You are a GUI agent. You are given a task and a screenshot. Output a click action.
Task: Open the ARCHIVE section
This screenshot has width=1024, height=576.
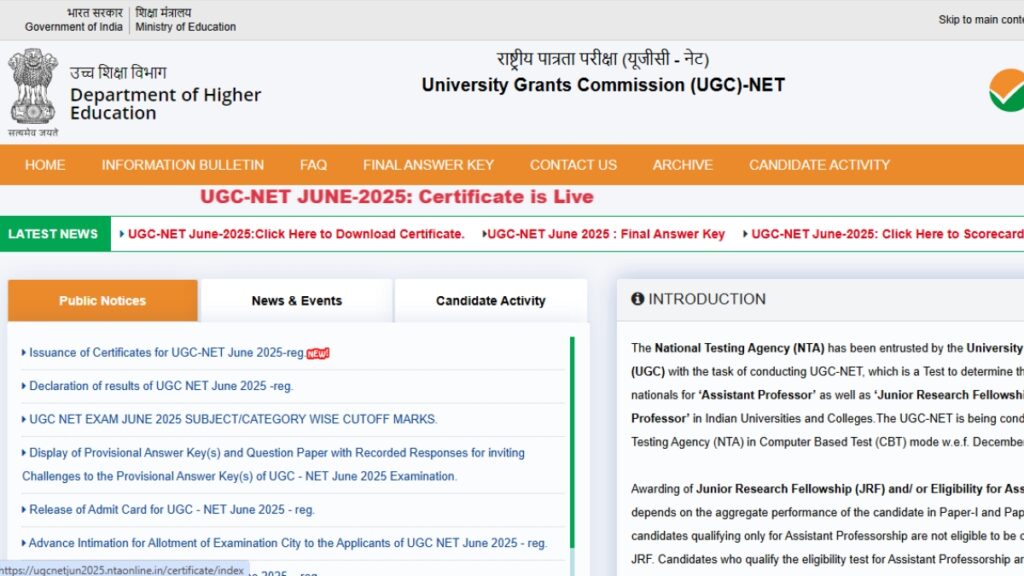click(x=682, y=164)
